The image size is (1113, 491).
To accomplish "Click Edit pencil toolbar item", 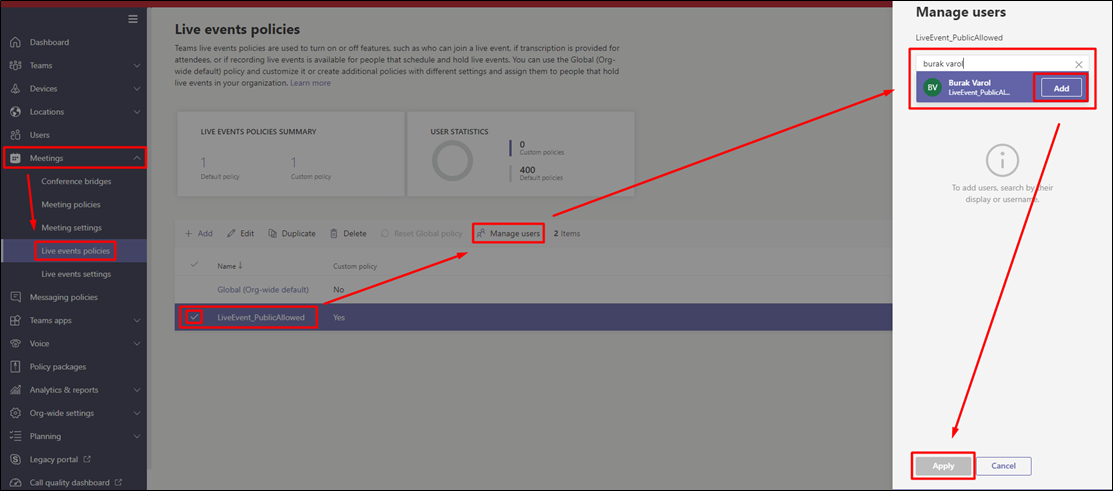I will (241, 233).
